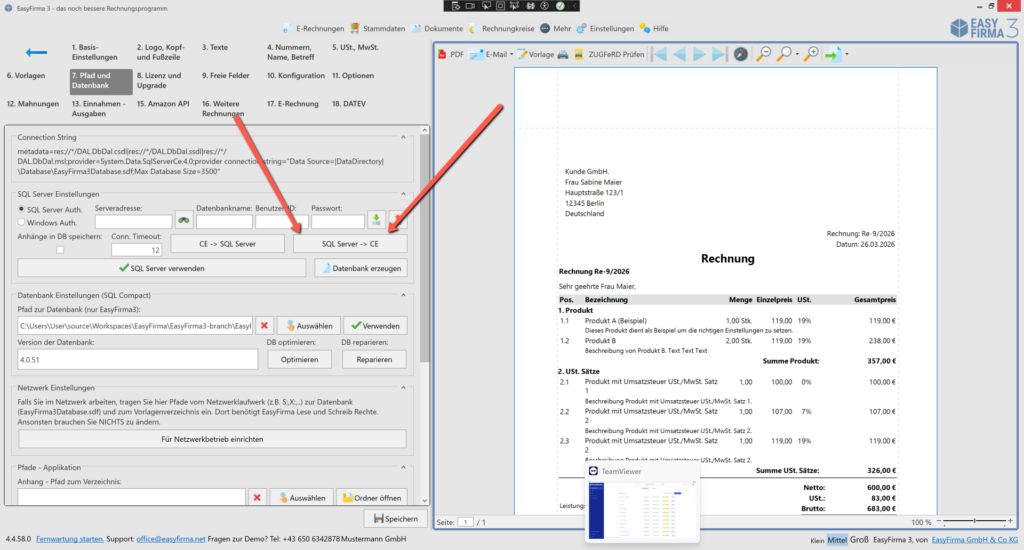The width and height of the screenshot is (1024, 550).
Task: Toggle Anhänge in DB speichern checkbox
Action: (x=60, y=250)
